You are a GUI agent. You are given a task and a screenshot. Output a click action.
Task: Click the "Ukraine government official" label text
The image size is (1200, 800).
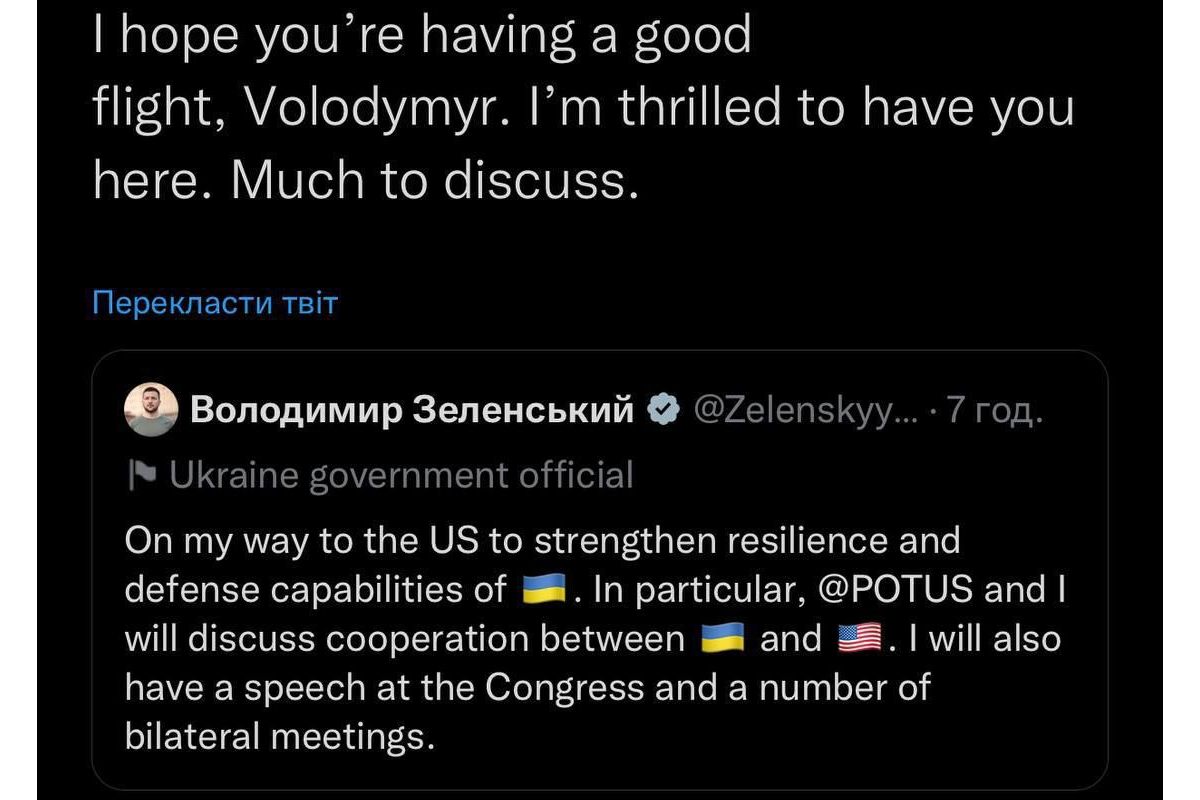pyautogui.click(x=401, y=475)
